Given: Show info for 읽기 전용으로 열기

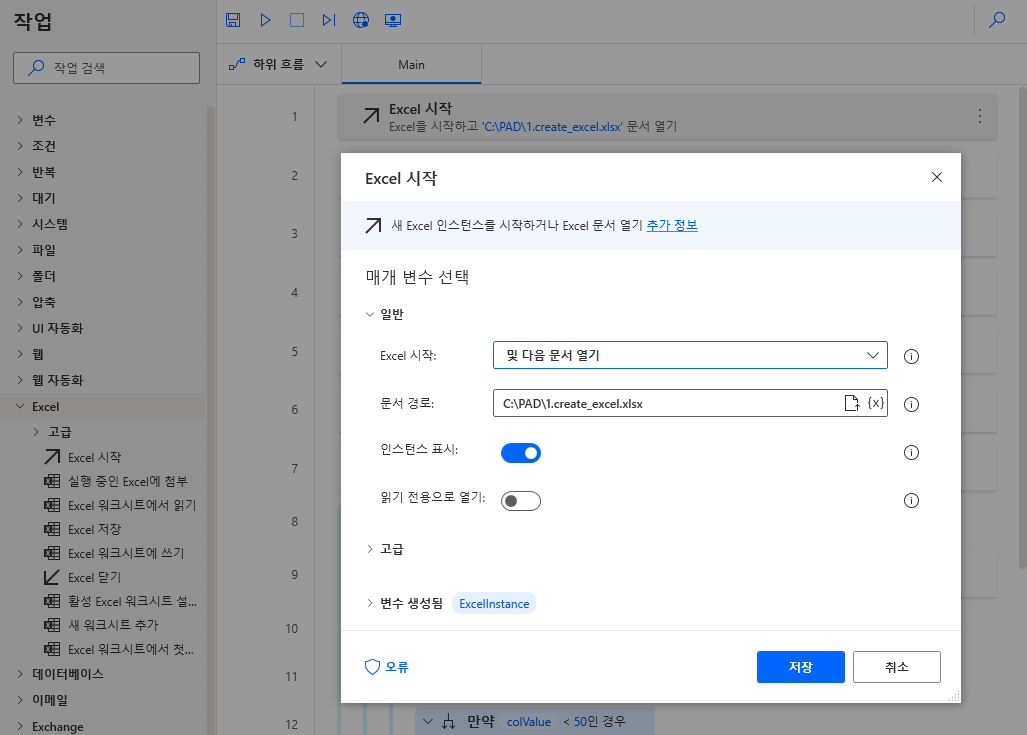Looking at the screenshot, I should [911, 500].
